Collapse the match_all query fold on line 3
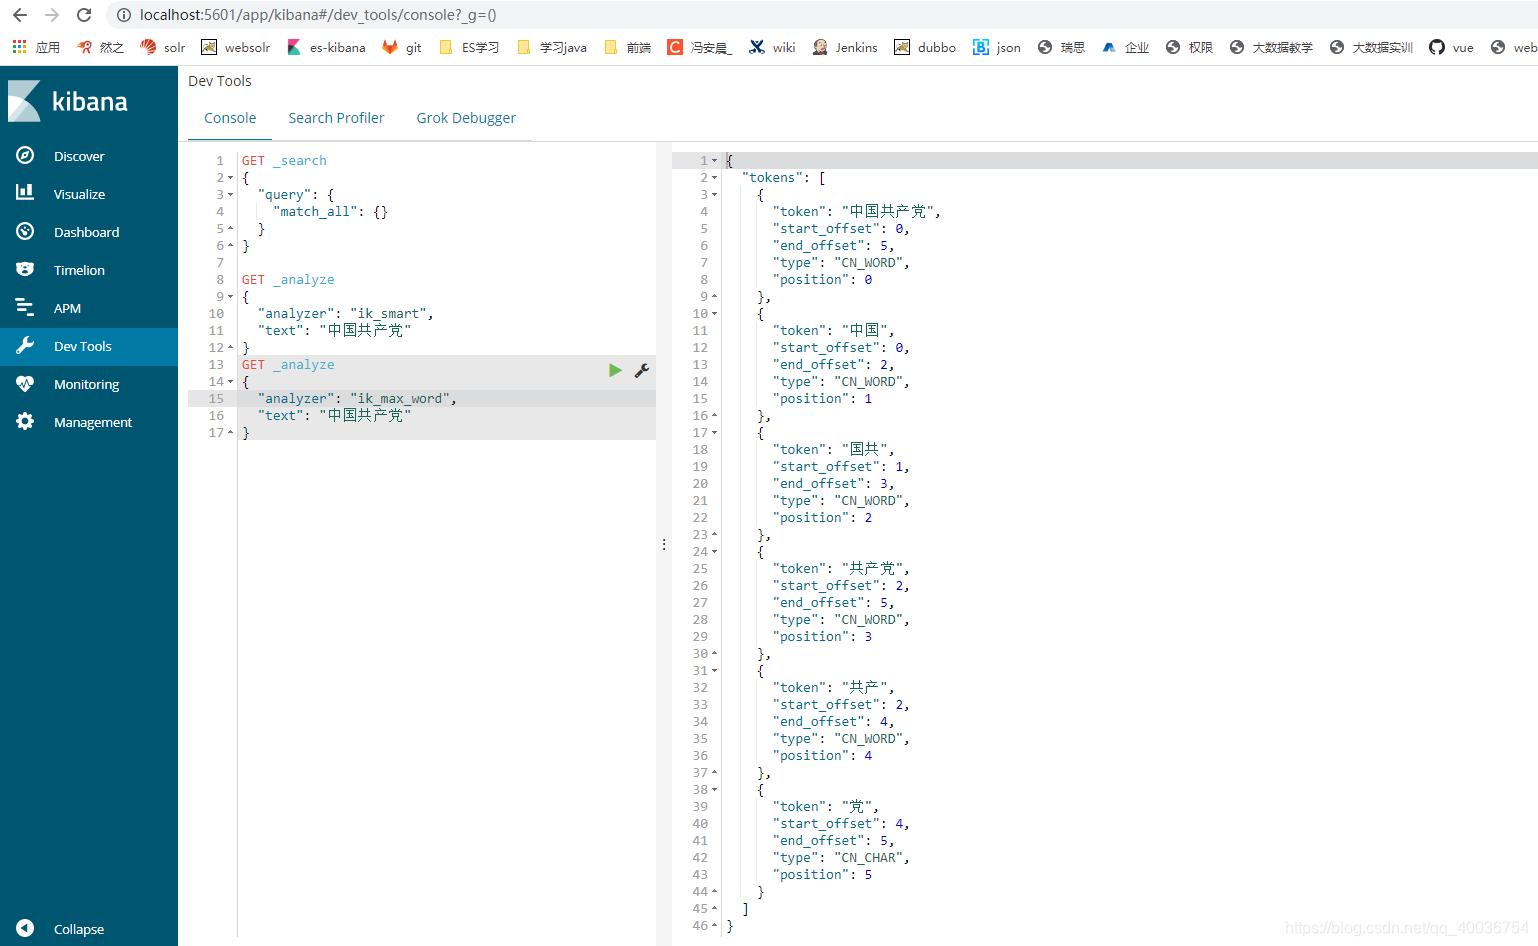Viewport: 1538px width, 946px height. pos(228,194)
